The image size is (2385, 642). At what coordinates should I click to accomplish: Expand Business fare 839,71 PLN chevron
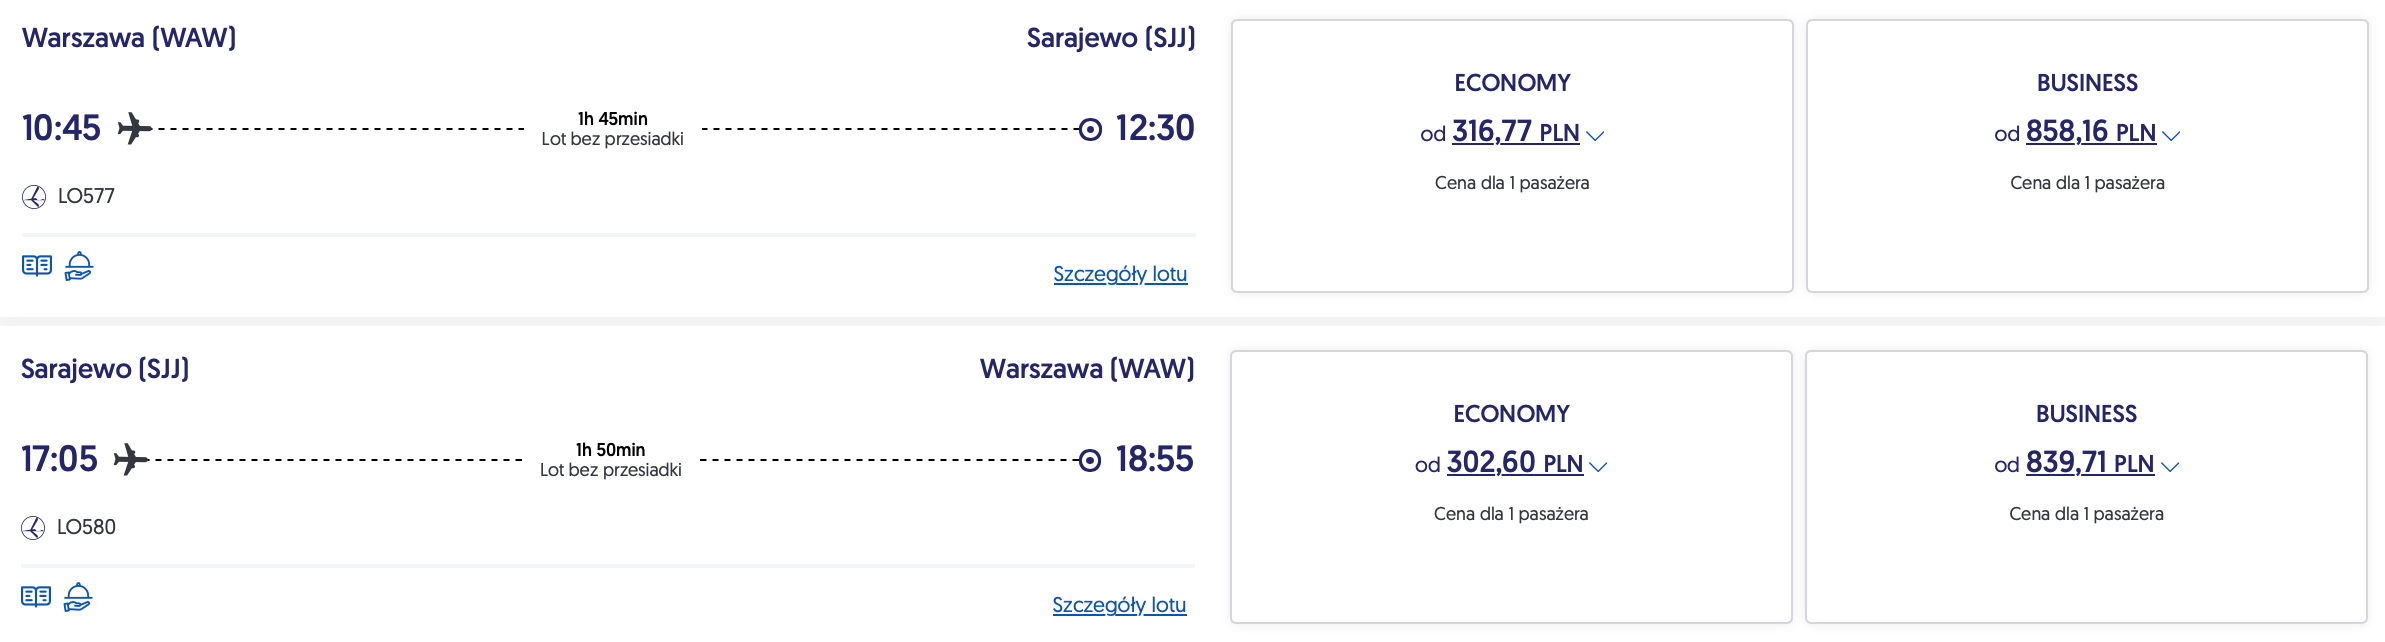point(2170,466)
